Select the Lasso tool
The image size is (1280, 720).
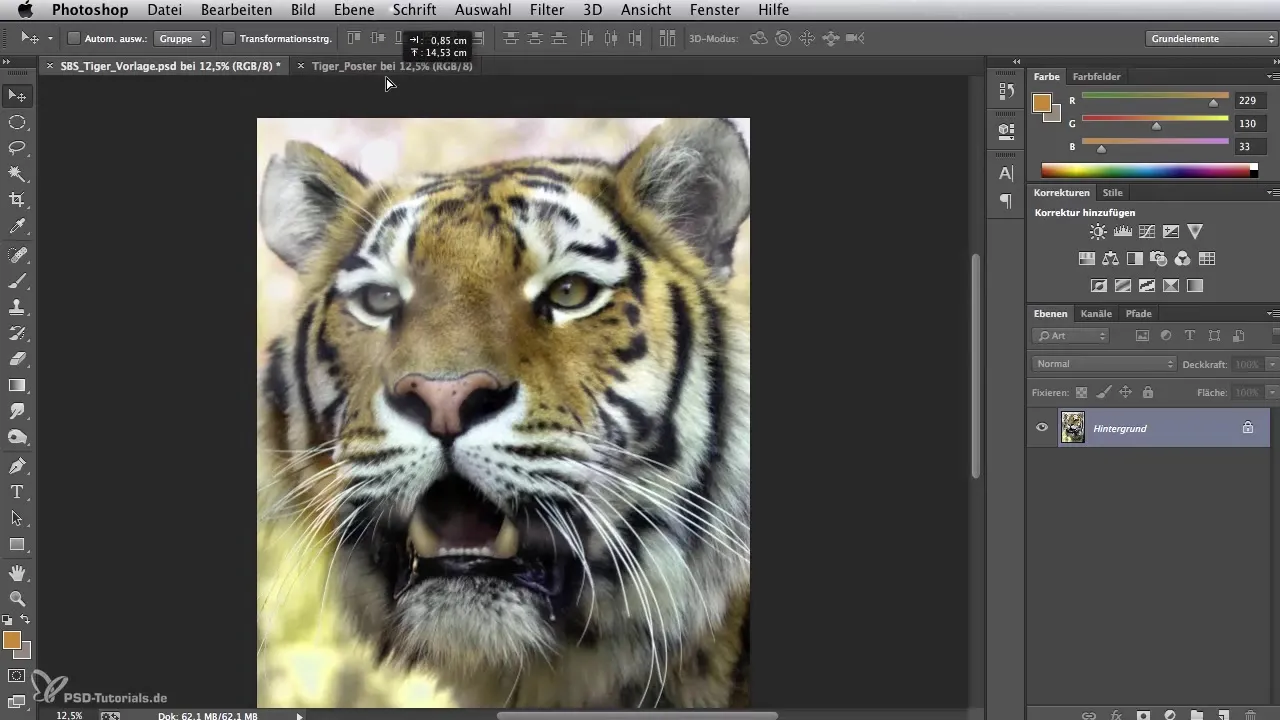(x=17, y=148)
